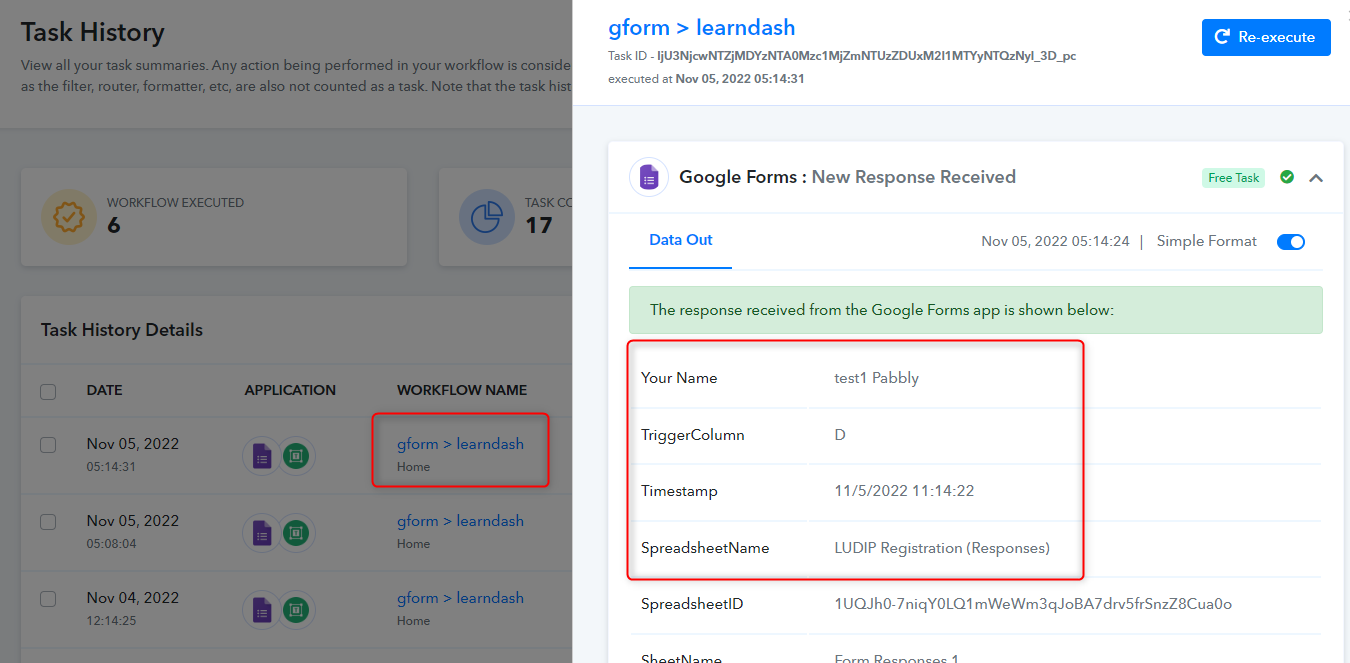This screenshot has width=1350, height=663.
Task: Click the green success checkmark status icon
Action: 1287,177
